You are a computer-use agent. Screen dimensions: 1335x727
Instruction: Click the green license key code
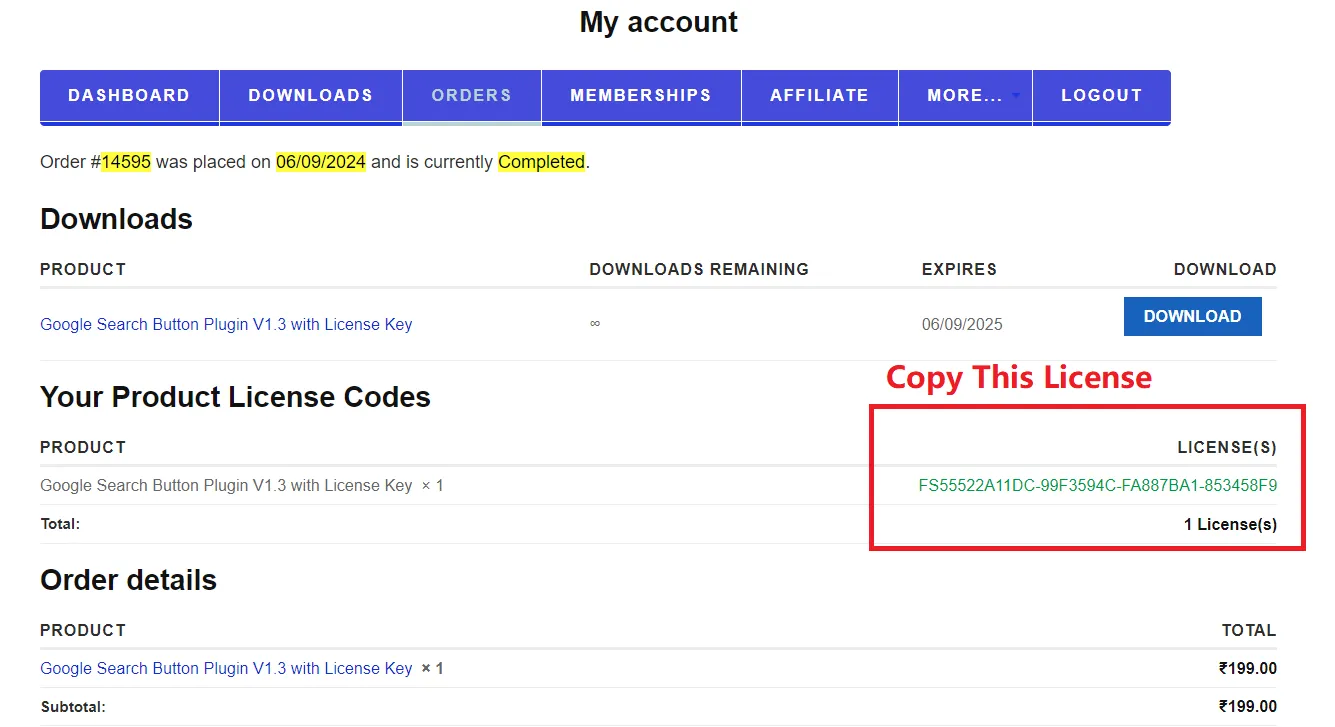coord(1097,486)
